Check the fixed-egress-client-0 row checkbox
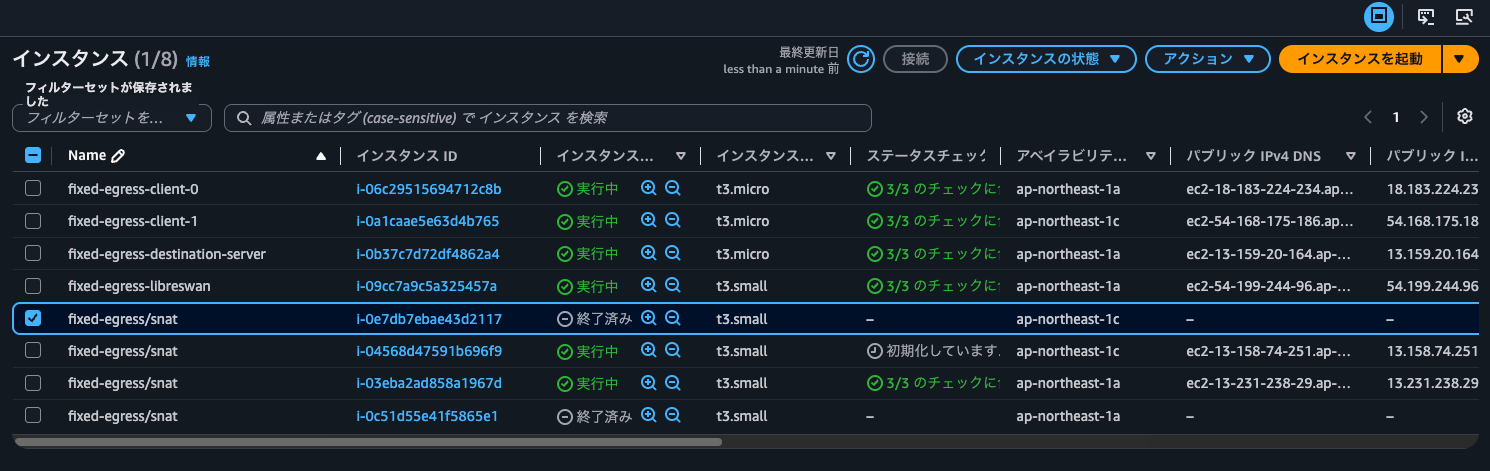 point(33,188)
